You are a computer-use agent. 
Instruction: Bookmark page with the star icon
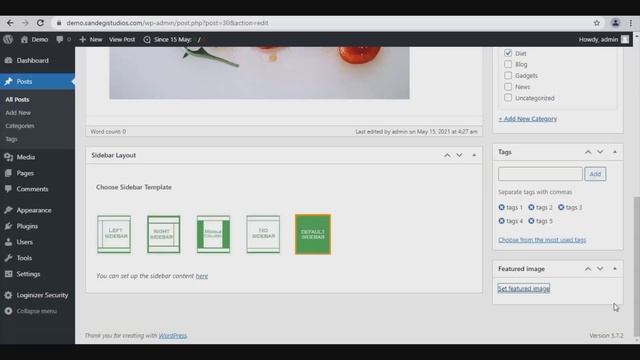coord(597,23)
